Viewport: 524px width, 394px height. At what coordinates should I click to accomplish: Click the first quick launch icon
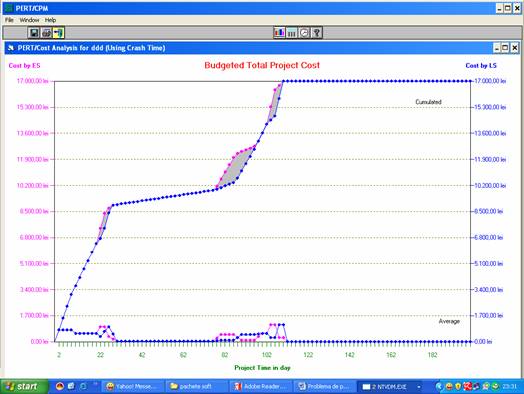pyautogui.click(x=59, y=386)
